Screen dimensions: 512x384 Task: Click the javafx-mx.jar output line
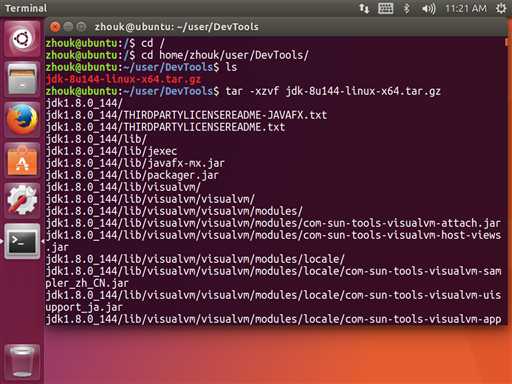(135, 163)
